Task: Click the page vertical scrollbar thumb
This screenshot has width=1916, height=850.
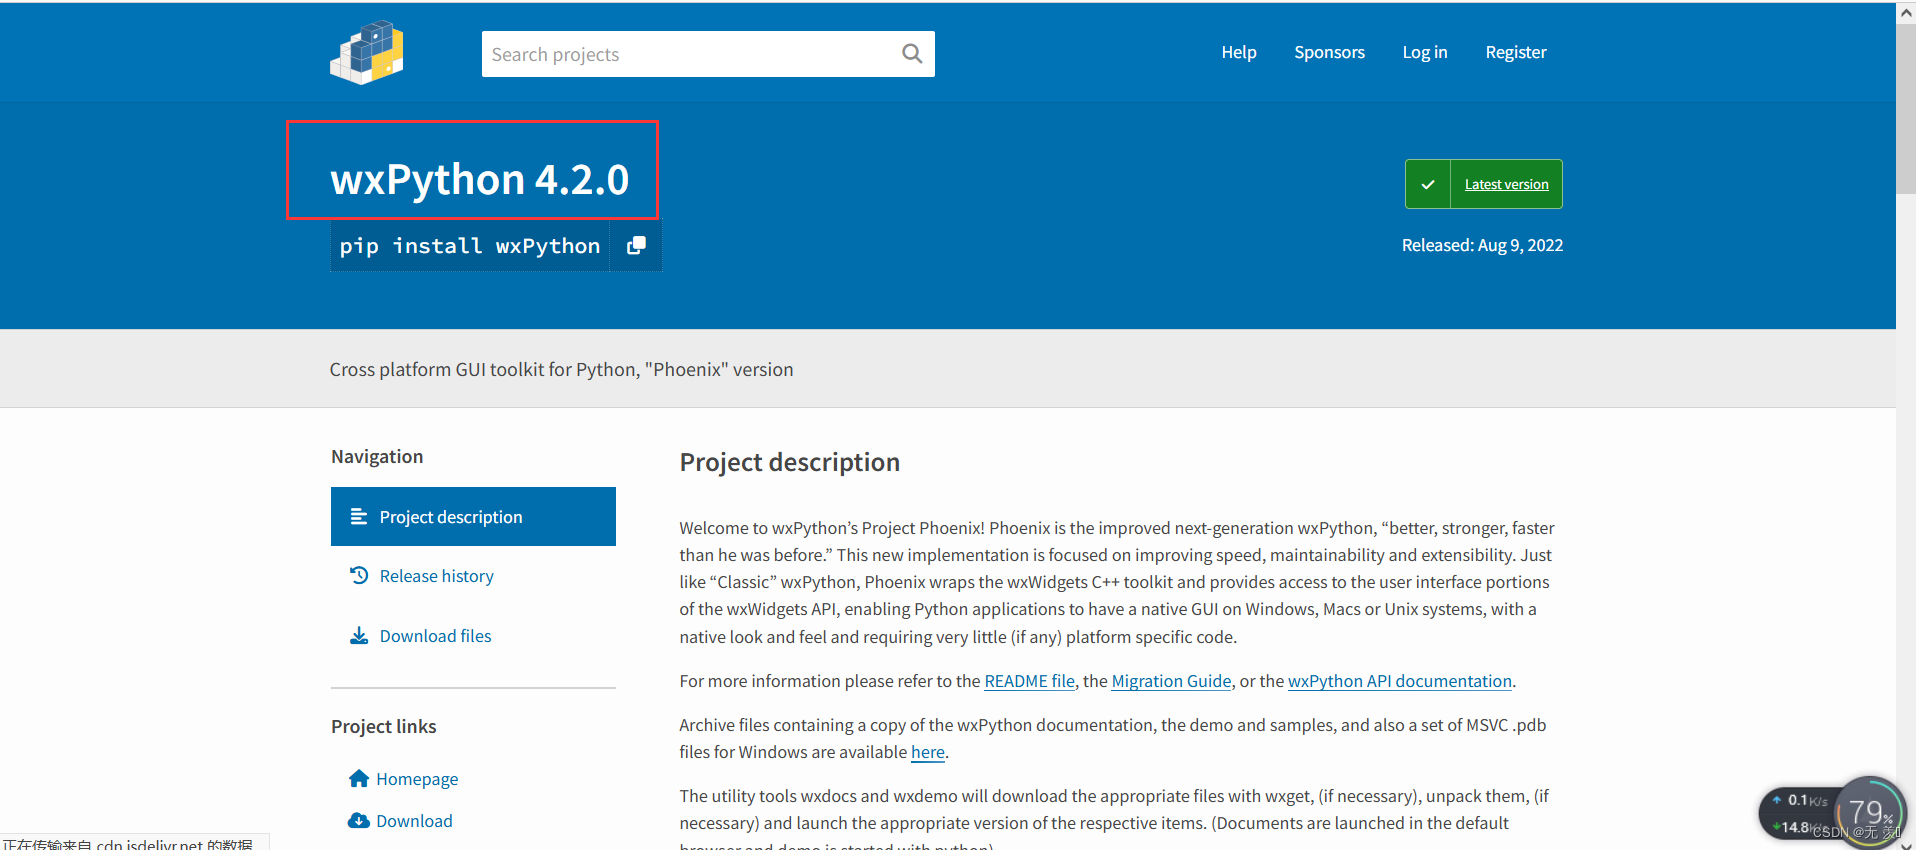Action: point(1906,107)
